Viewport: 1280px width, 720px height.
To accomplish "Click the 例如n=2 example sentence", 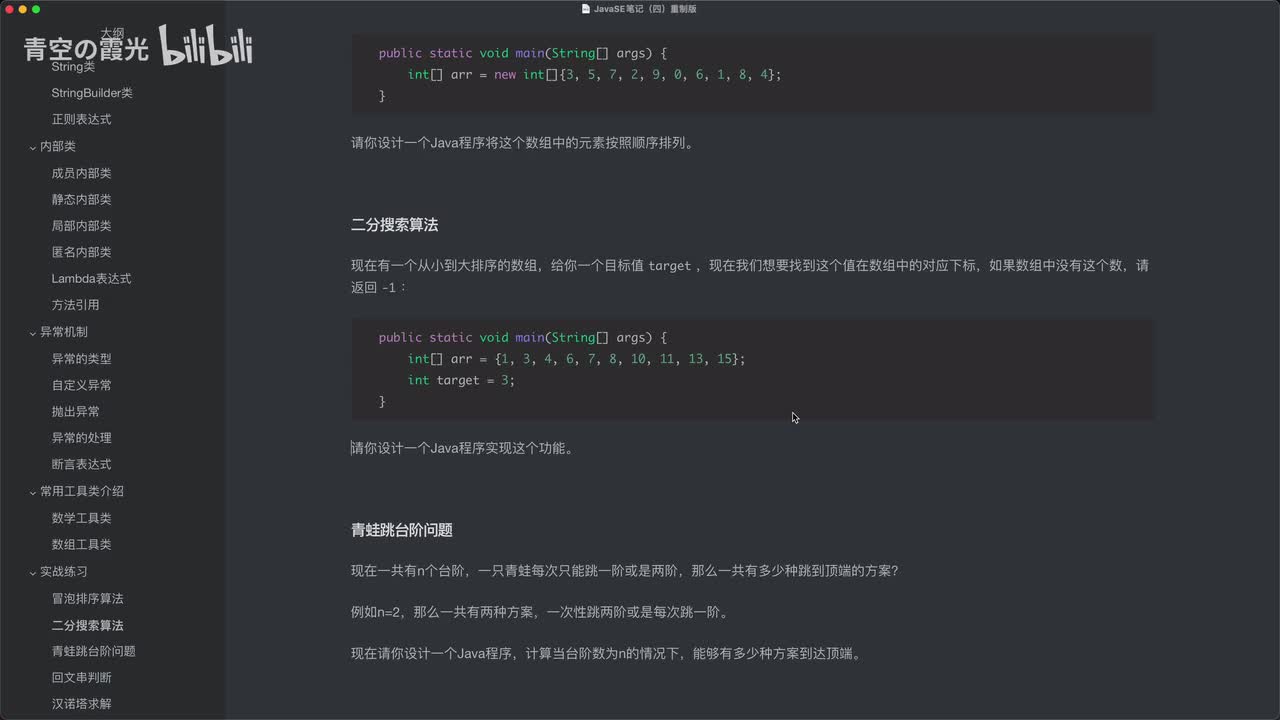I will coord(540,612).
